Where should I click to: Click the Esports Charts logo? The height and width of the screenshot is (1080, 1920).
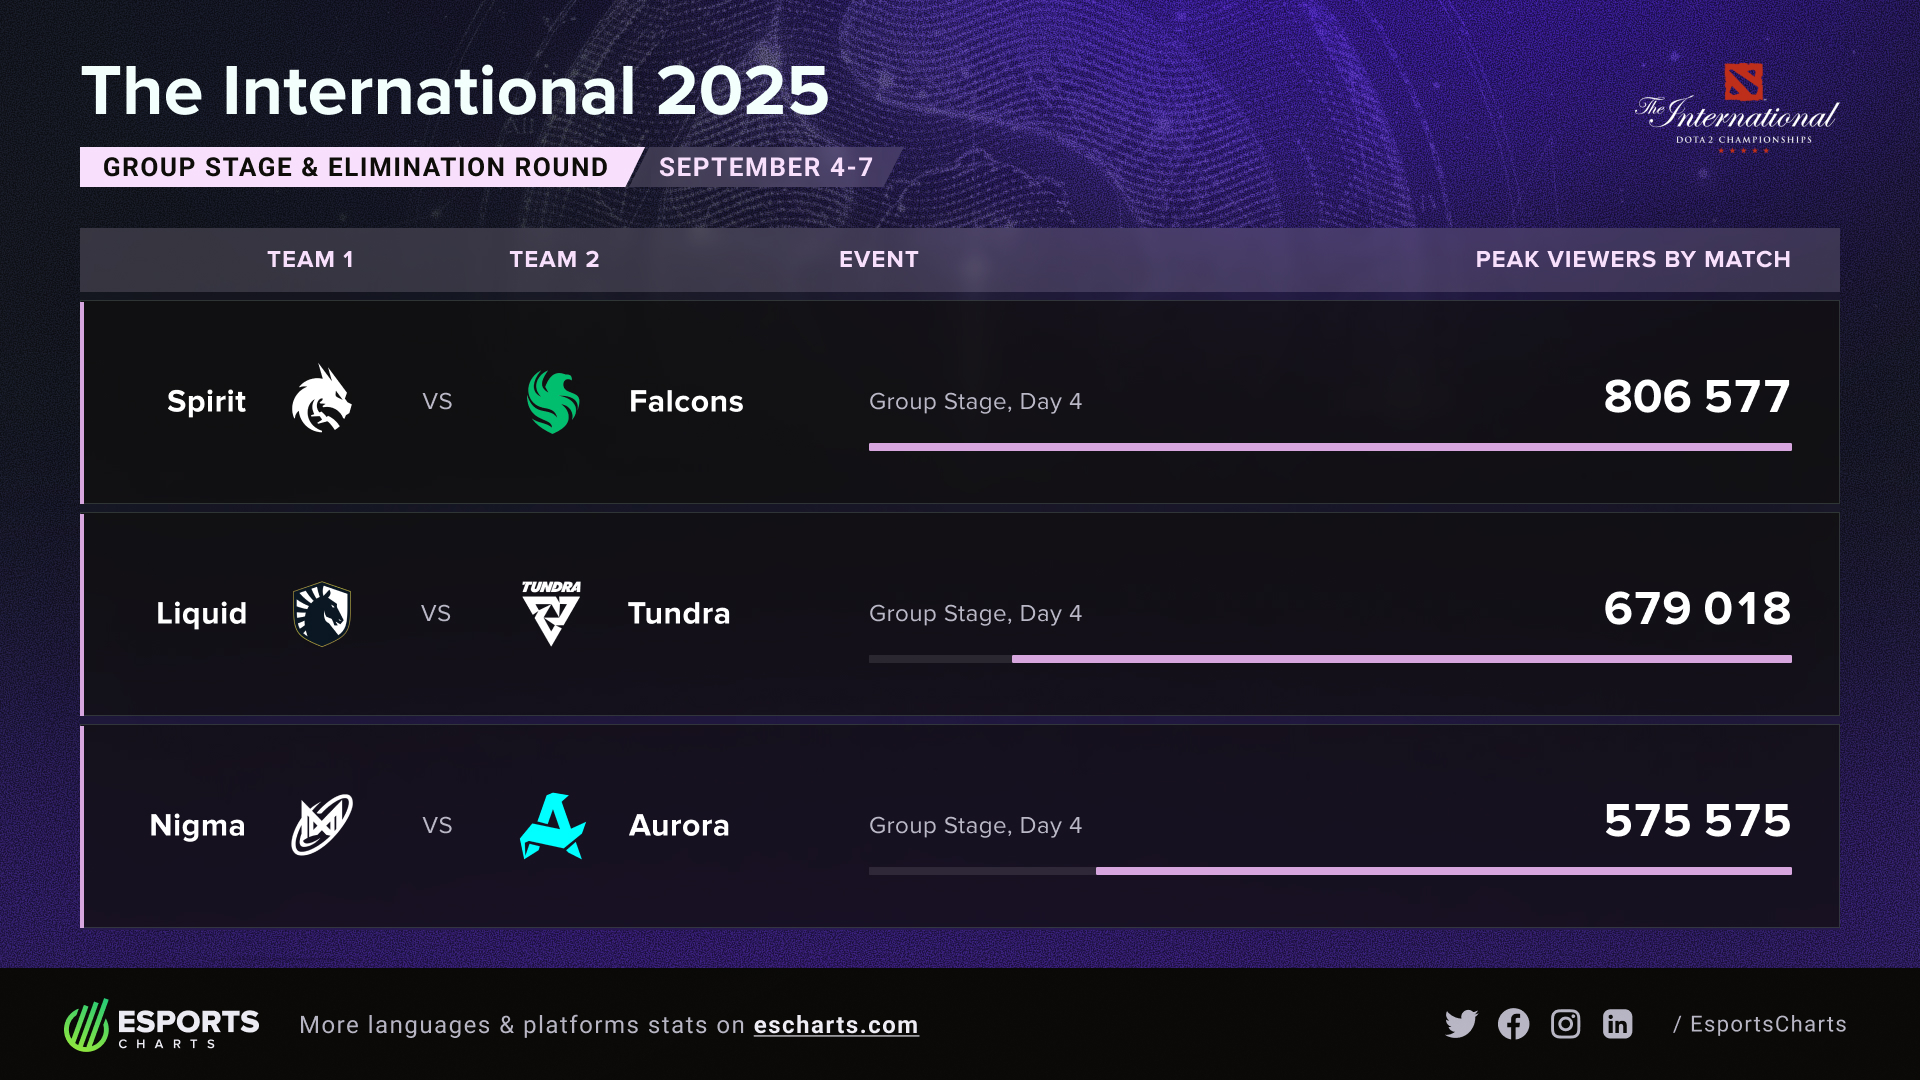pyautogui.click(x=162, y=1025)
